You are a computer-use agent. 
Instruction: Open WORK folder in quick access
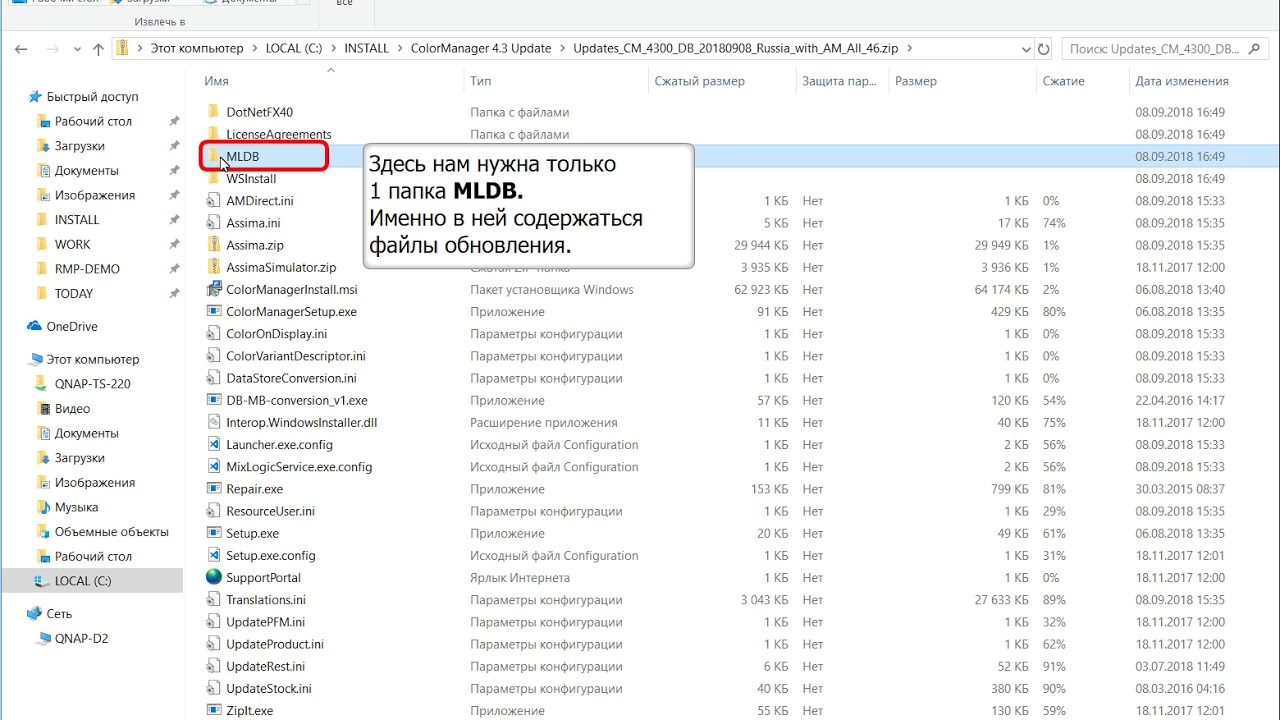click(x=72, y=244)
